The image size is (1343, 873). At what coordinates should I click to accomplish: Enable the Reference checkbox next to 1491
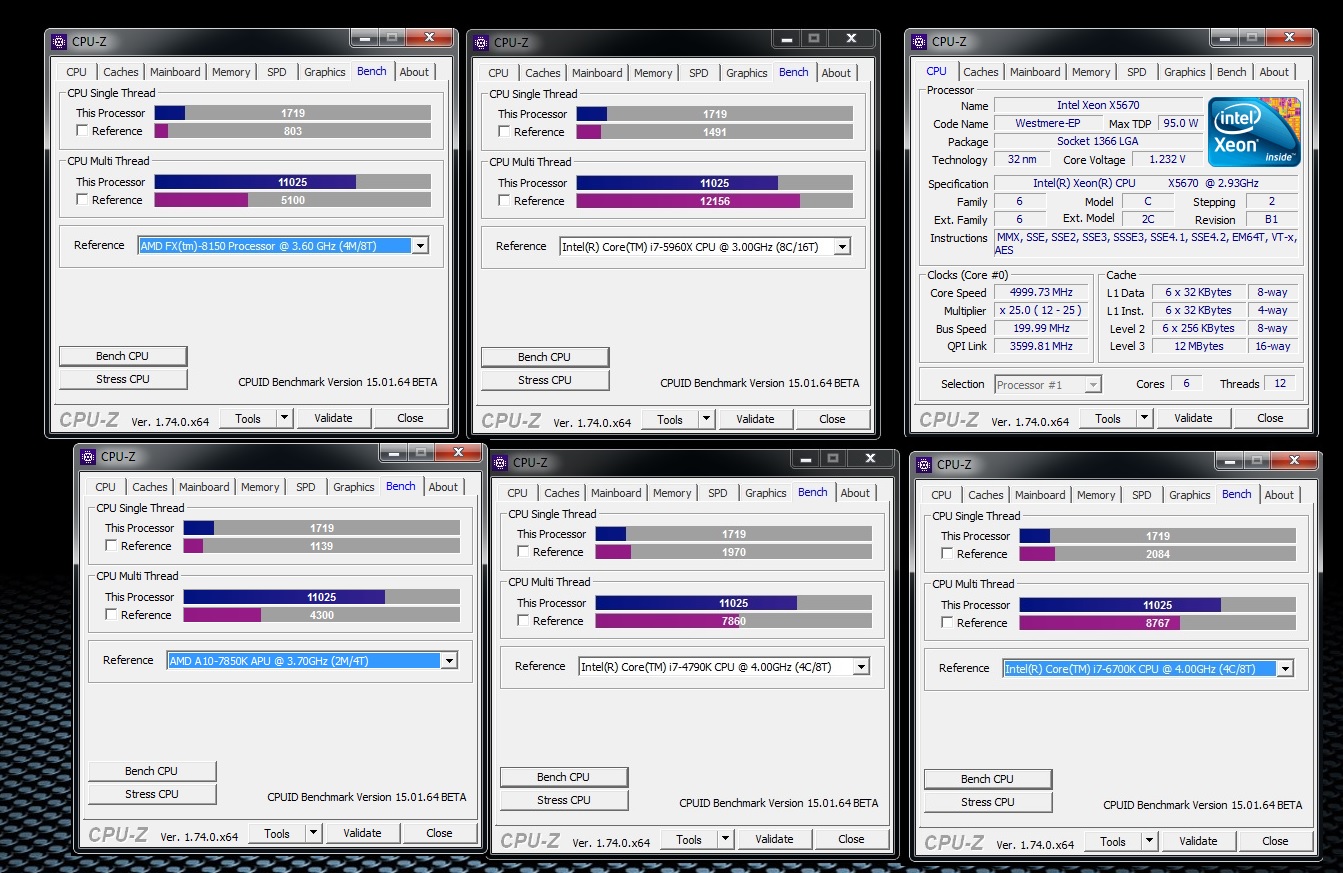coord(504,132)
